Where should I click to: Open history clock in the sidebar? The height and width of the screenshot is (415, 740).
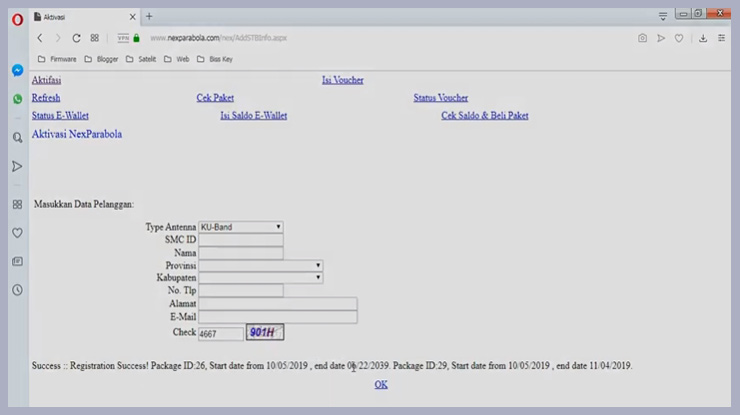coord(17,290)
